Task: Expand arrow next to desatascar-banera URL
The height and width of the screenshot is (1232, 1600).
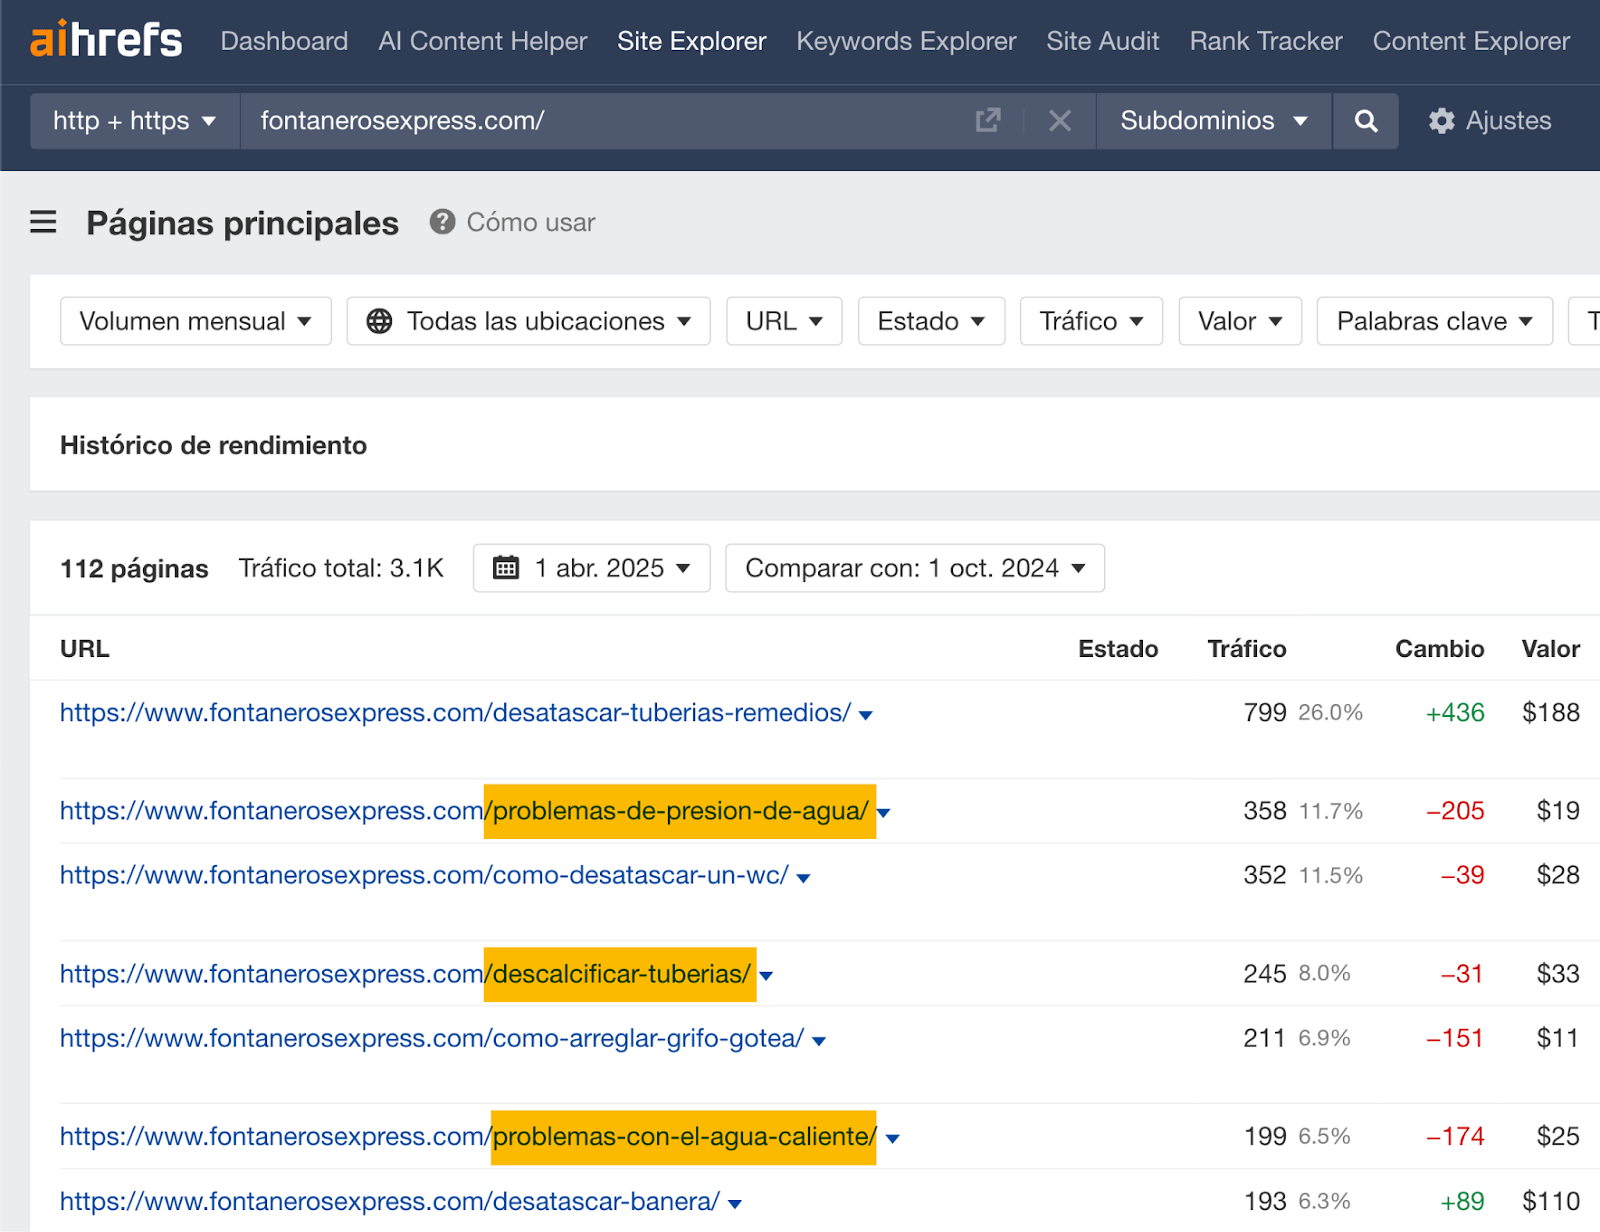Action: coord(735,1204)
